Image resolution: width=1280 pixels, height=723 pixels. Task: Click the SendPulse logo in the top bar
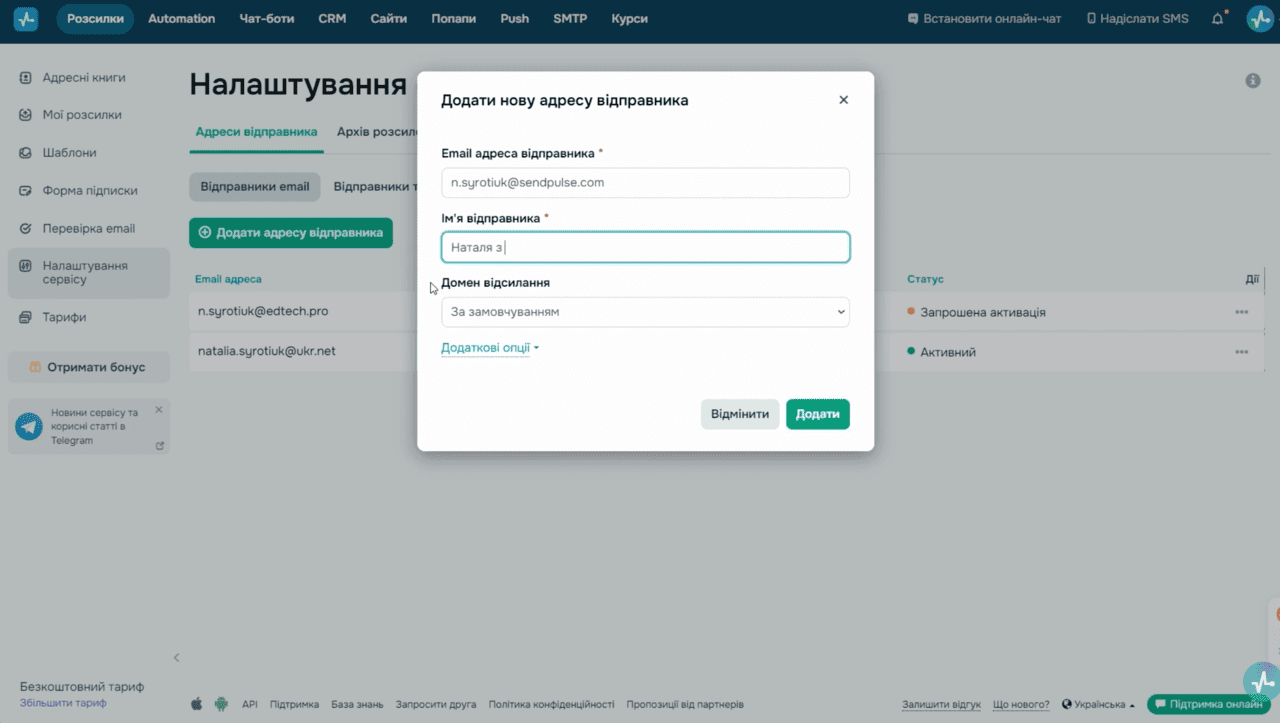click(26, 19)
